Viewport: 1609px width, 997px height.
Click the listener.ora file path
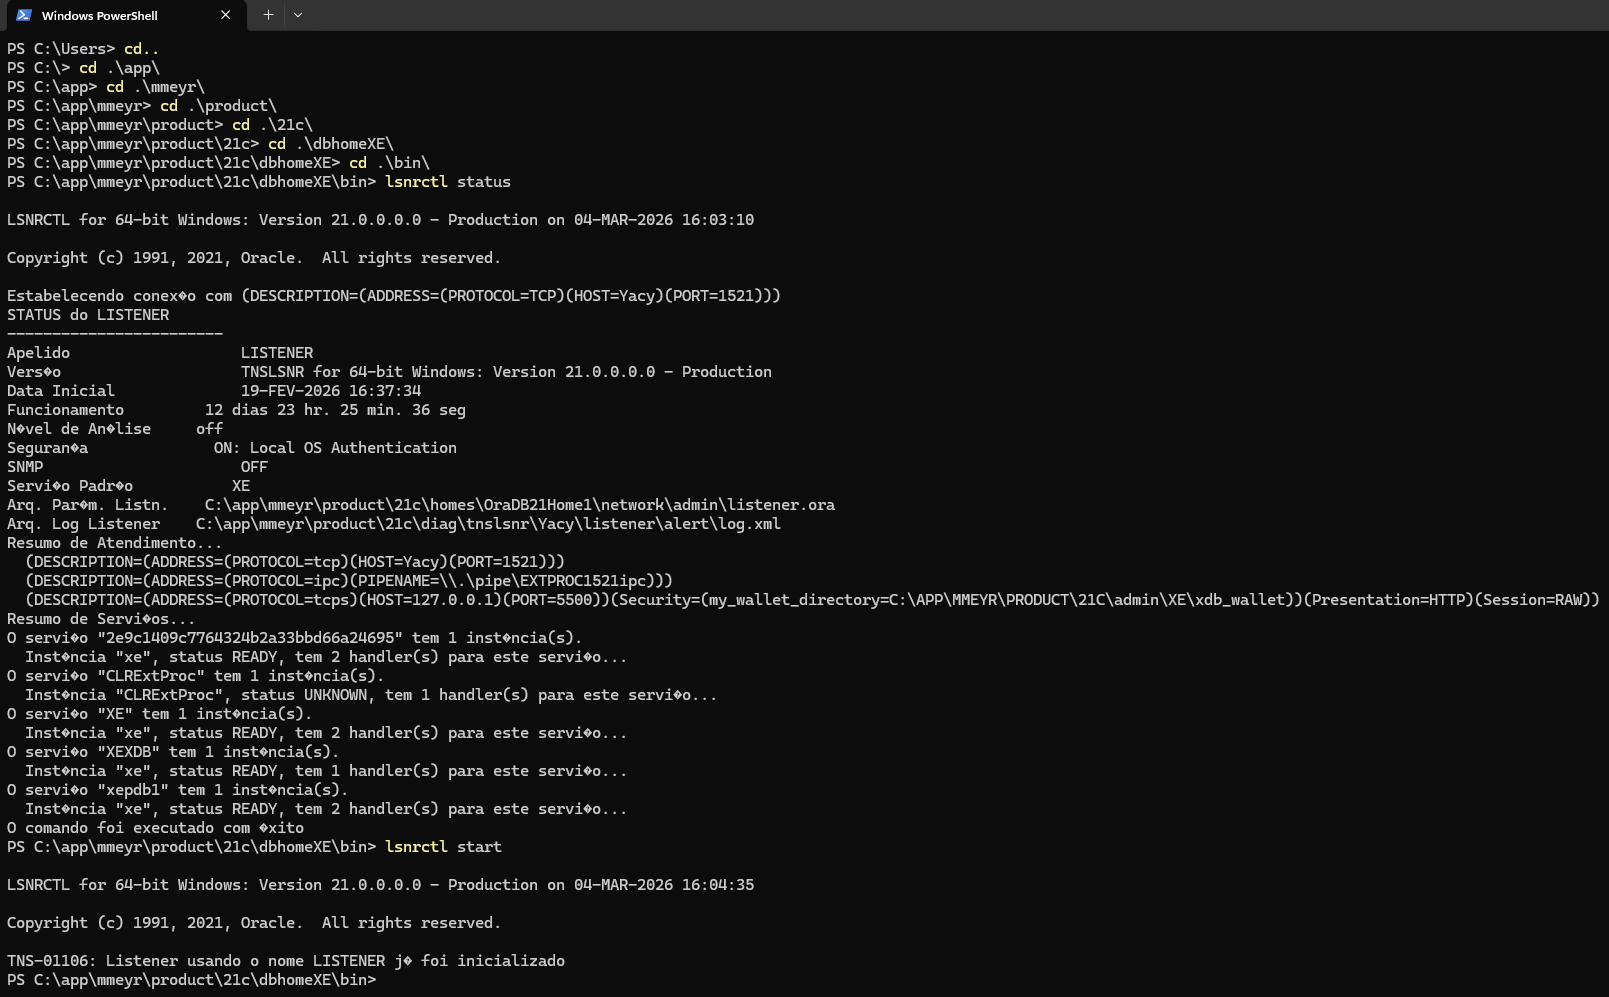(520, 505)
